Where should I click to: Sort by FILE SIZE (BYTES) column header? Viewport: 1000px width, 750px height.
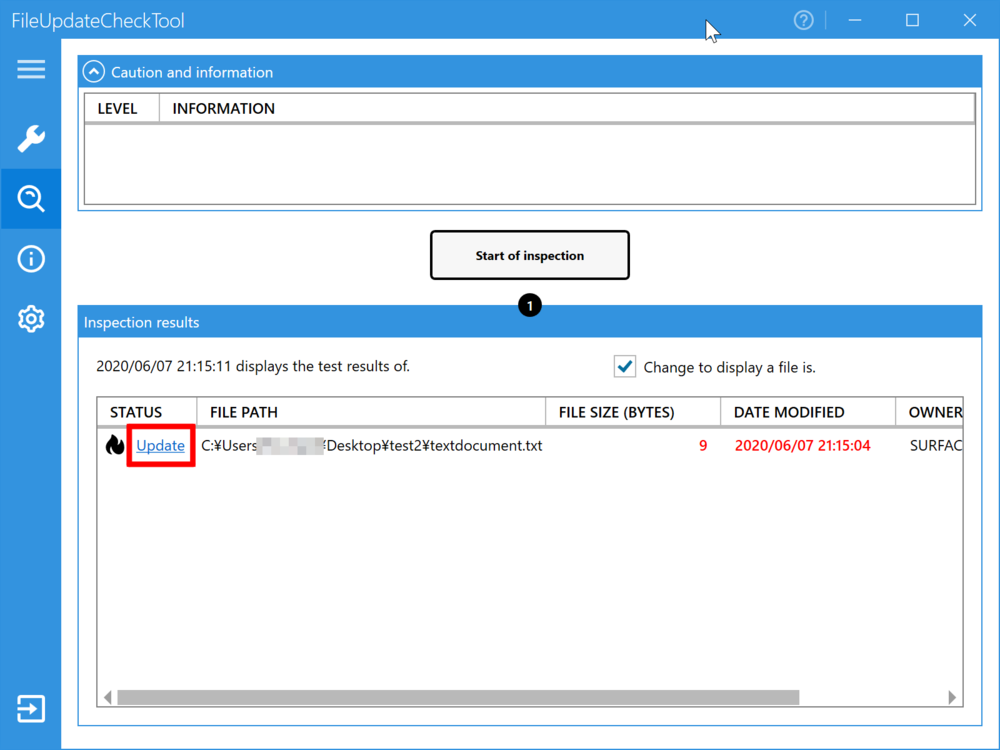click(x=632, y=412)
